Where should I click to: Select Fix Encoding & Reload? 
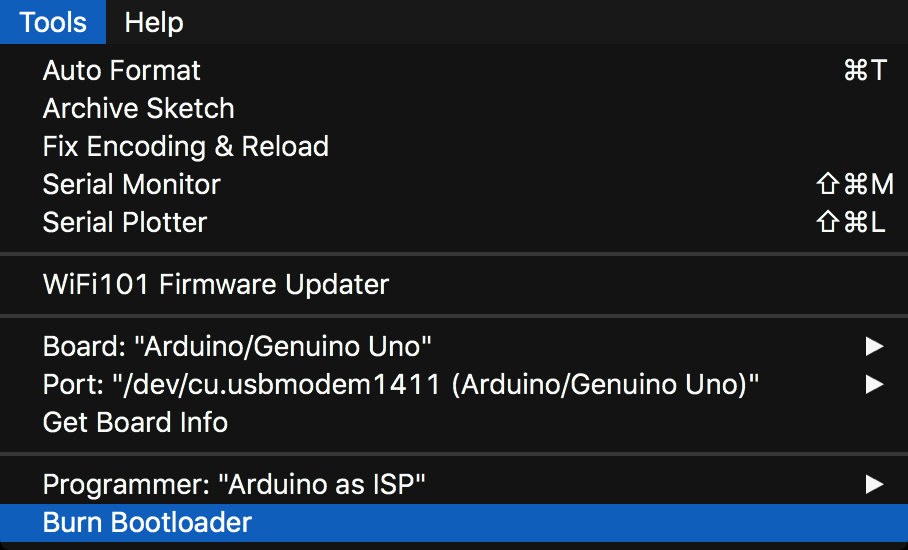[185, 146]
